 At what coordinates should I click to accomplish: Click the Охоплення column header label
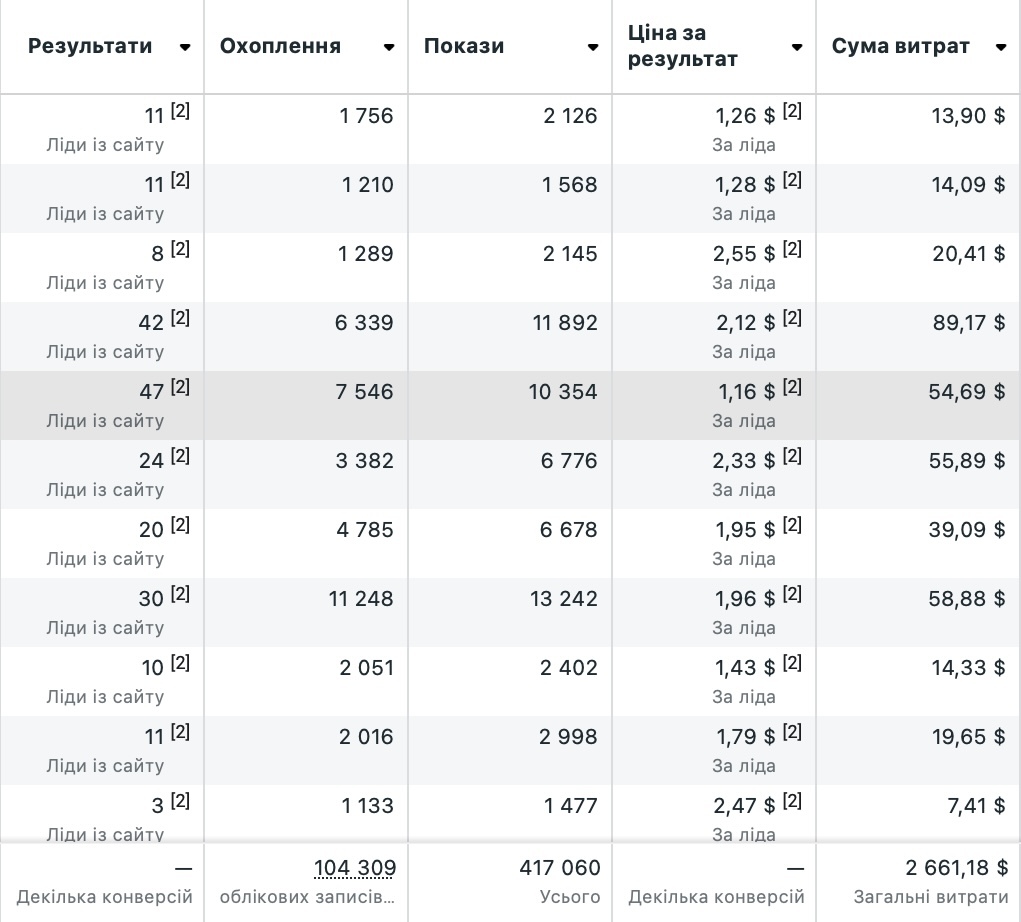[x=280, y=46]
